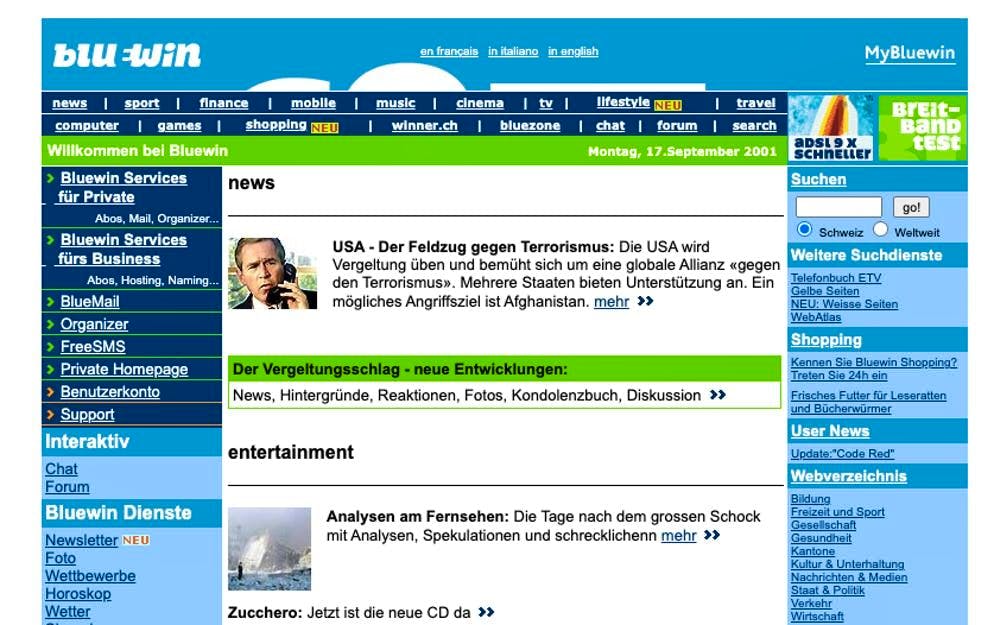
Task: Open the Breitband test banner
Action: click(x=922, y=127)
